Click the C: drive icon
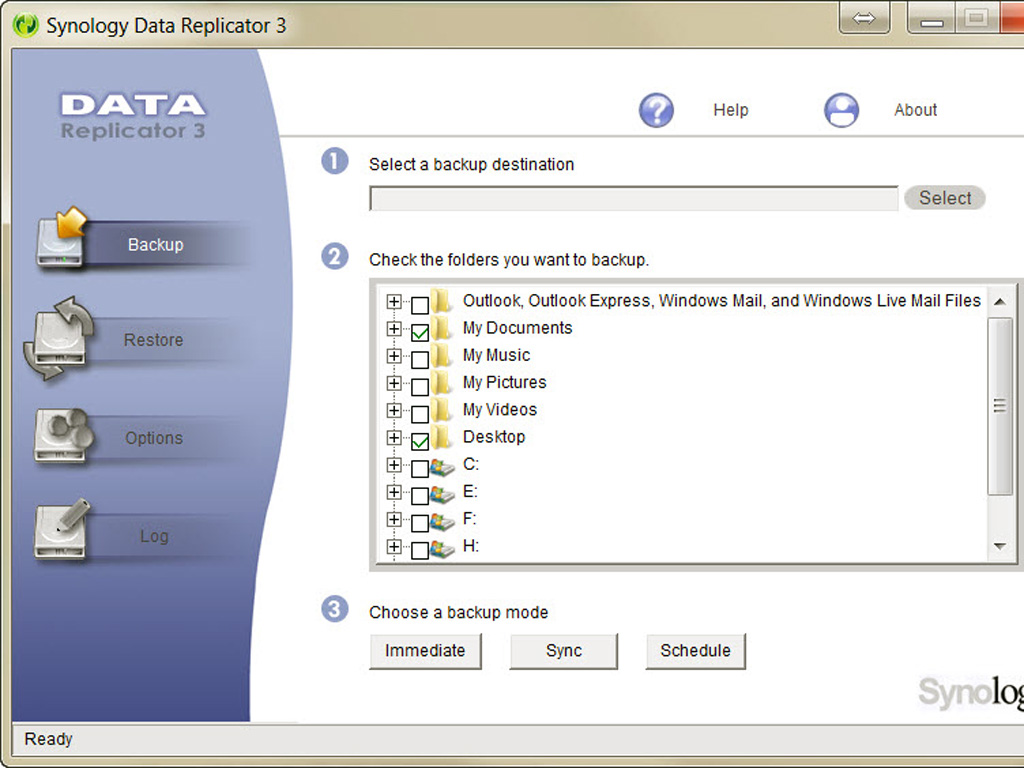This screenshot has width=1024, height=768. point(442,466)
